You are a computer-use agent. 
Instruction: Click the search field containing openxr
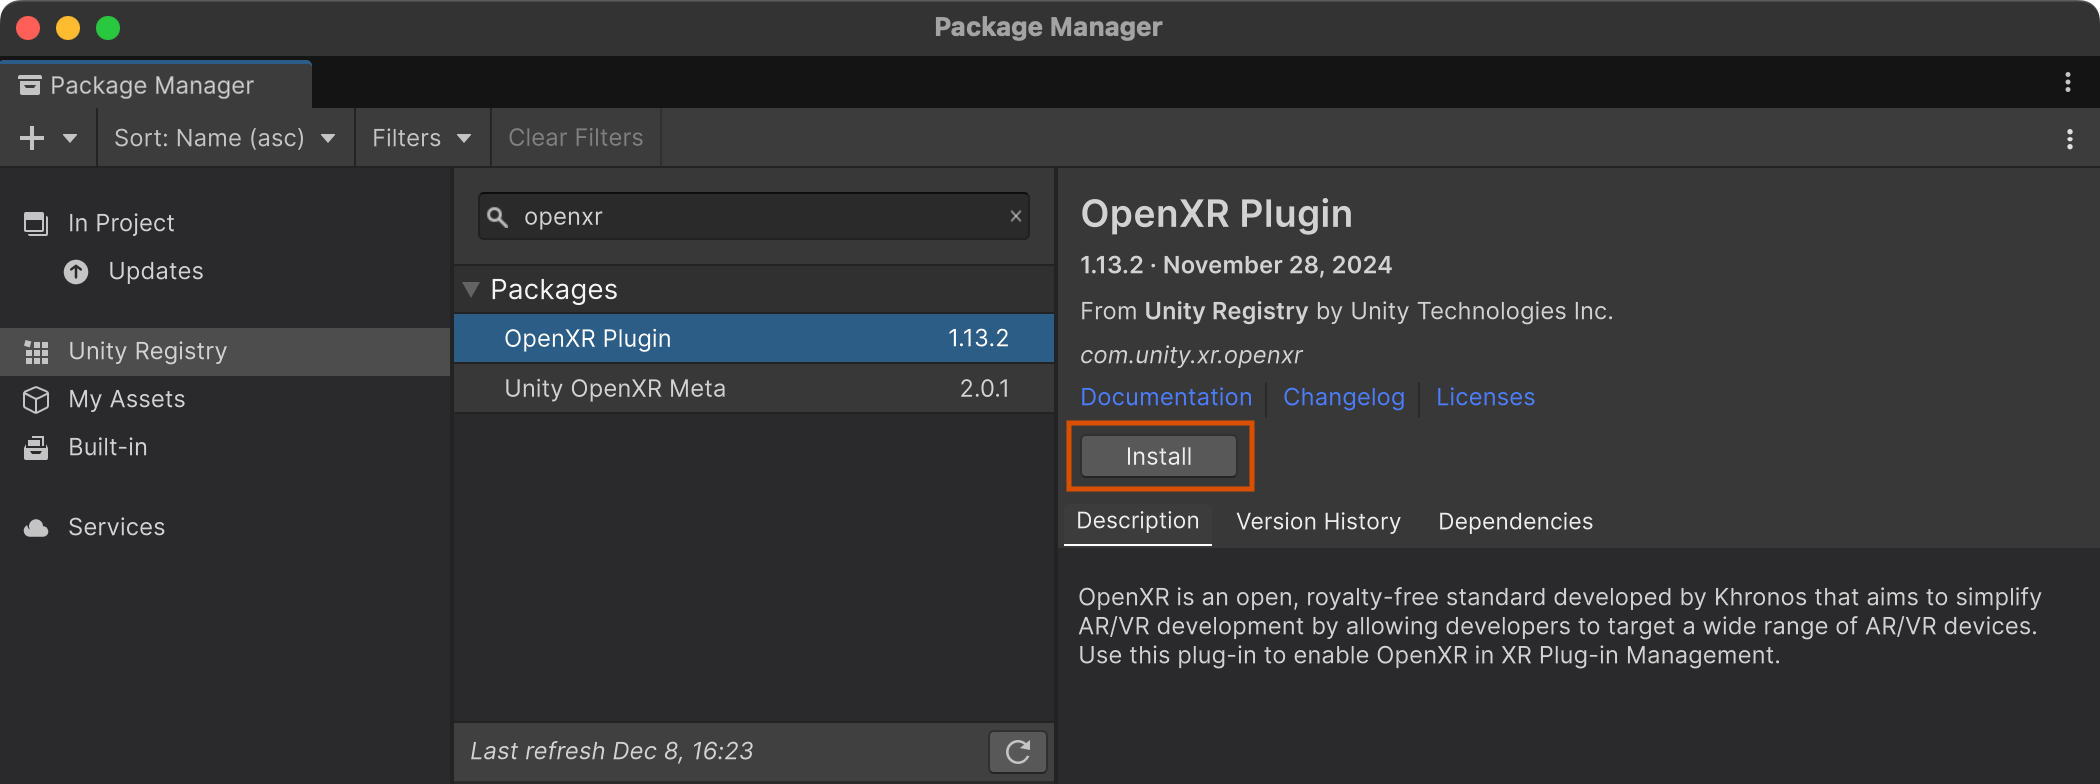pos(754,216)
